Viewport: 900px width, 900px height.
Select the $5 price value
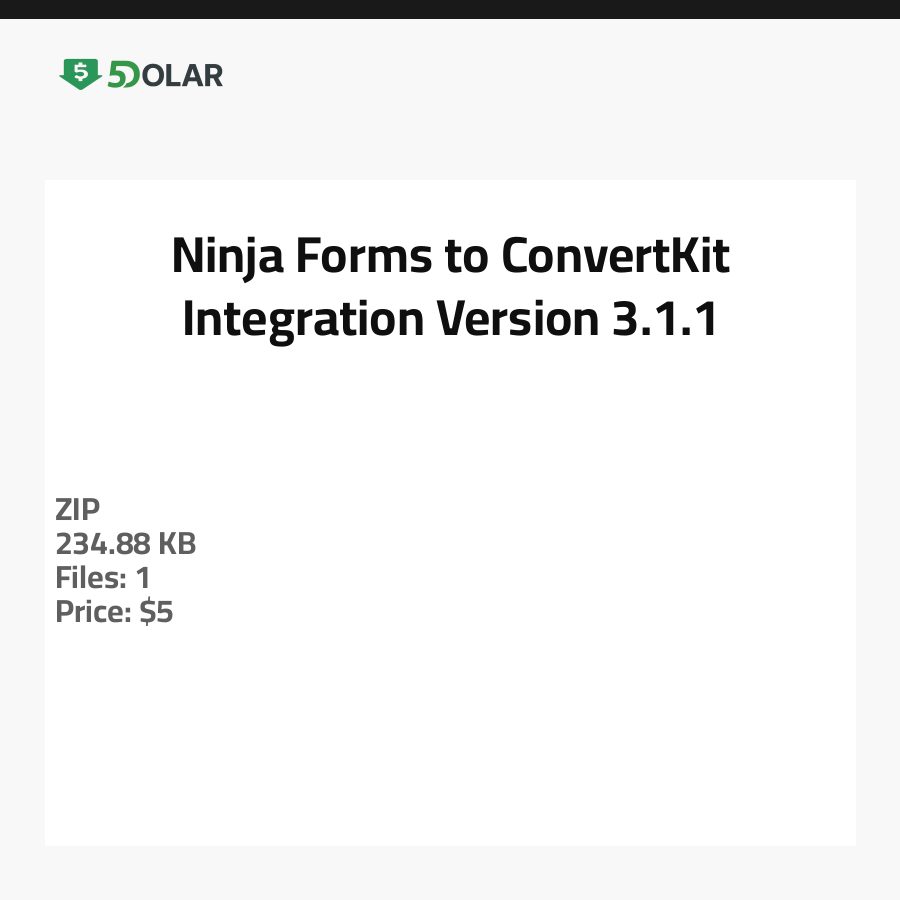[x=156, y=611]
